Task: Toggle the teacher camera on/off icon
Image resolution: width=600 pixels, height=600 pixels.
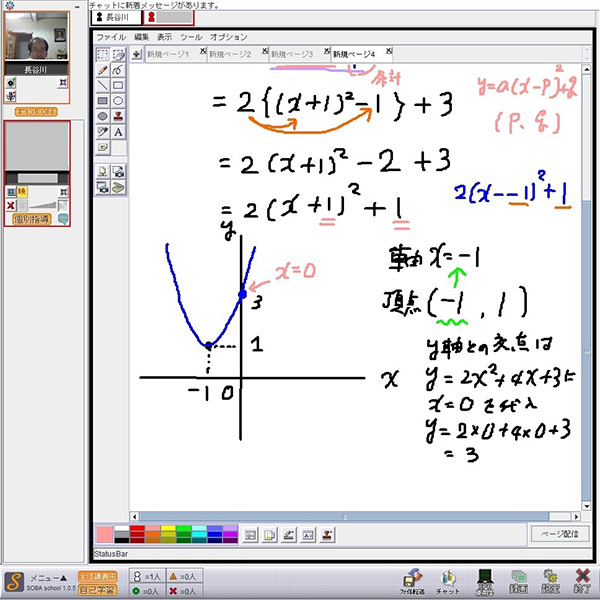Action: click(x=11, y=83)
